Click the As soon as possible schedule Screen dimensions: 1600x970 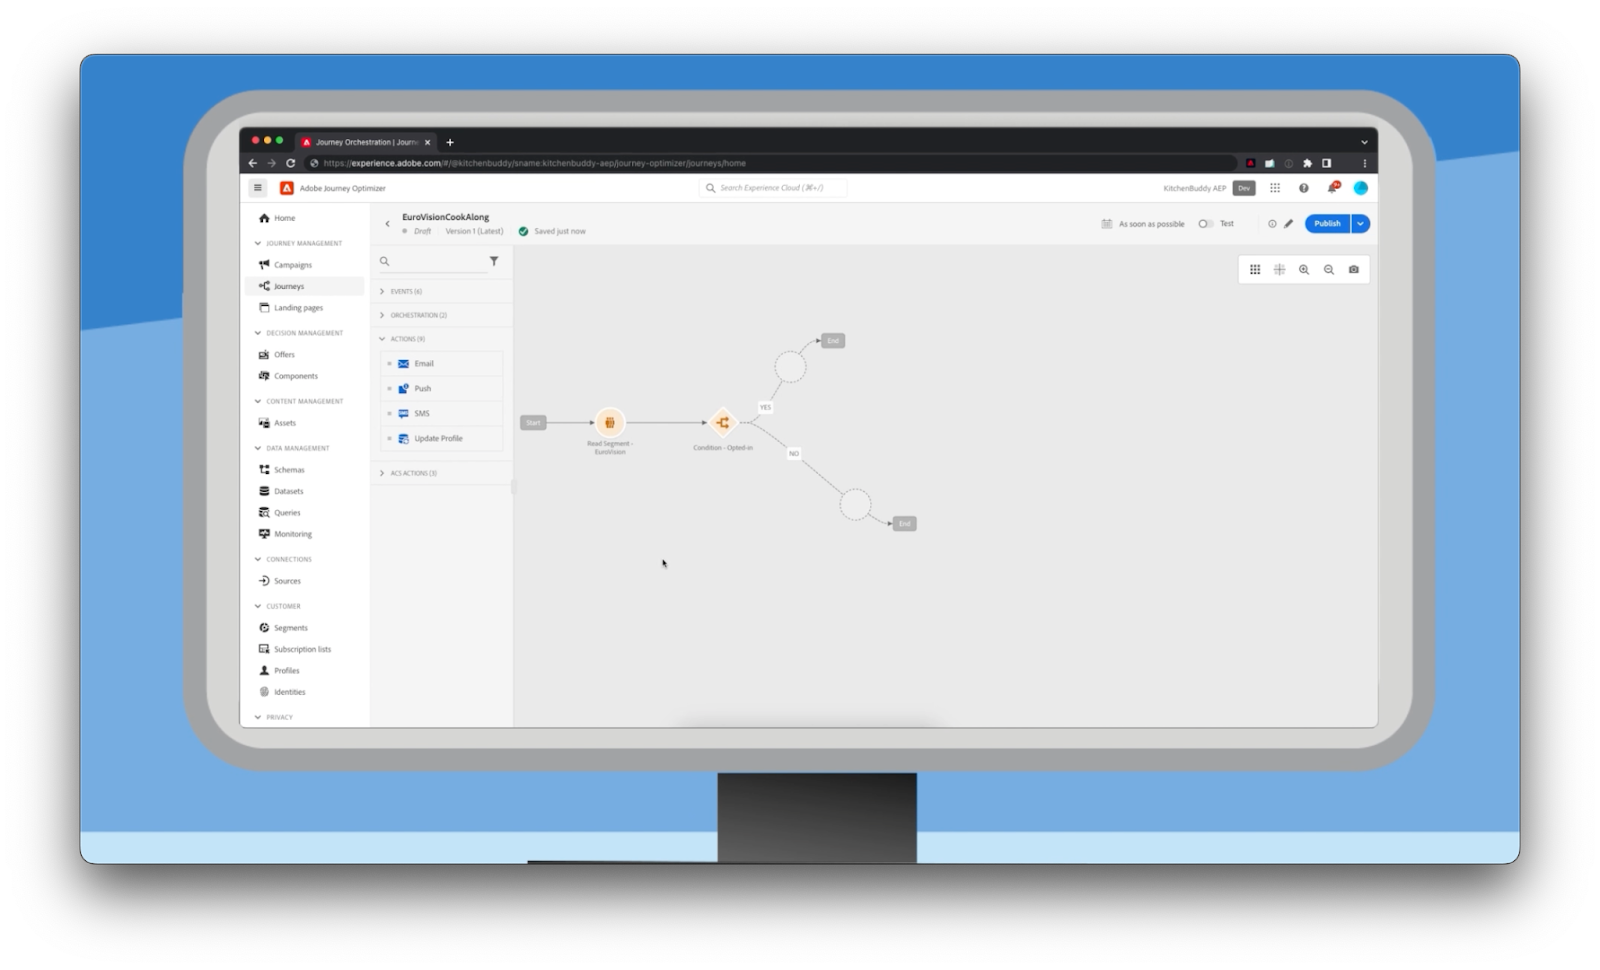1143,224
